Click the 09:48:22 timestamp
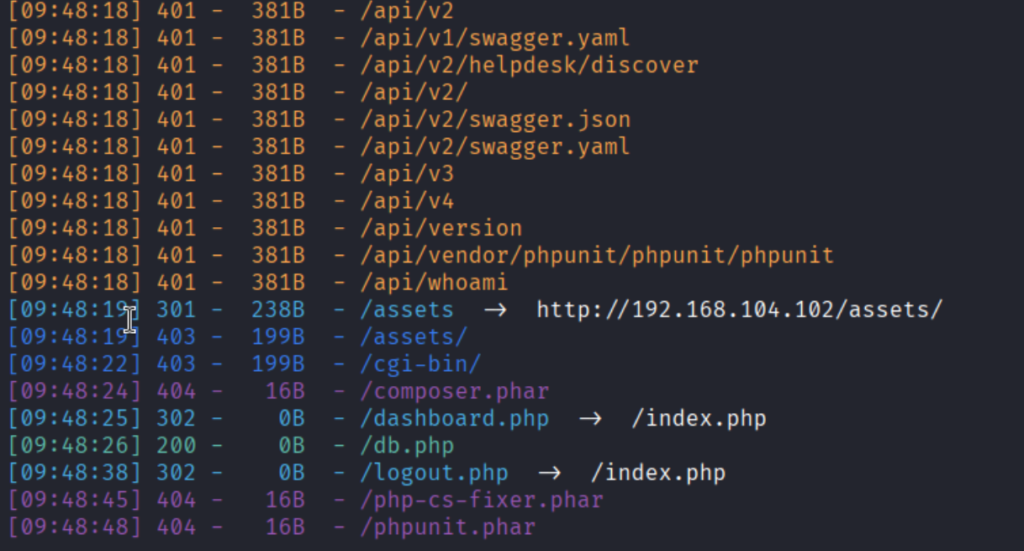 click(77, 364)
